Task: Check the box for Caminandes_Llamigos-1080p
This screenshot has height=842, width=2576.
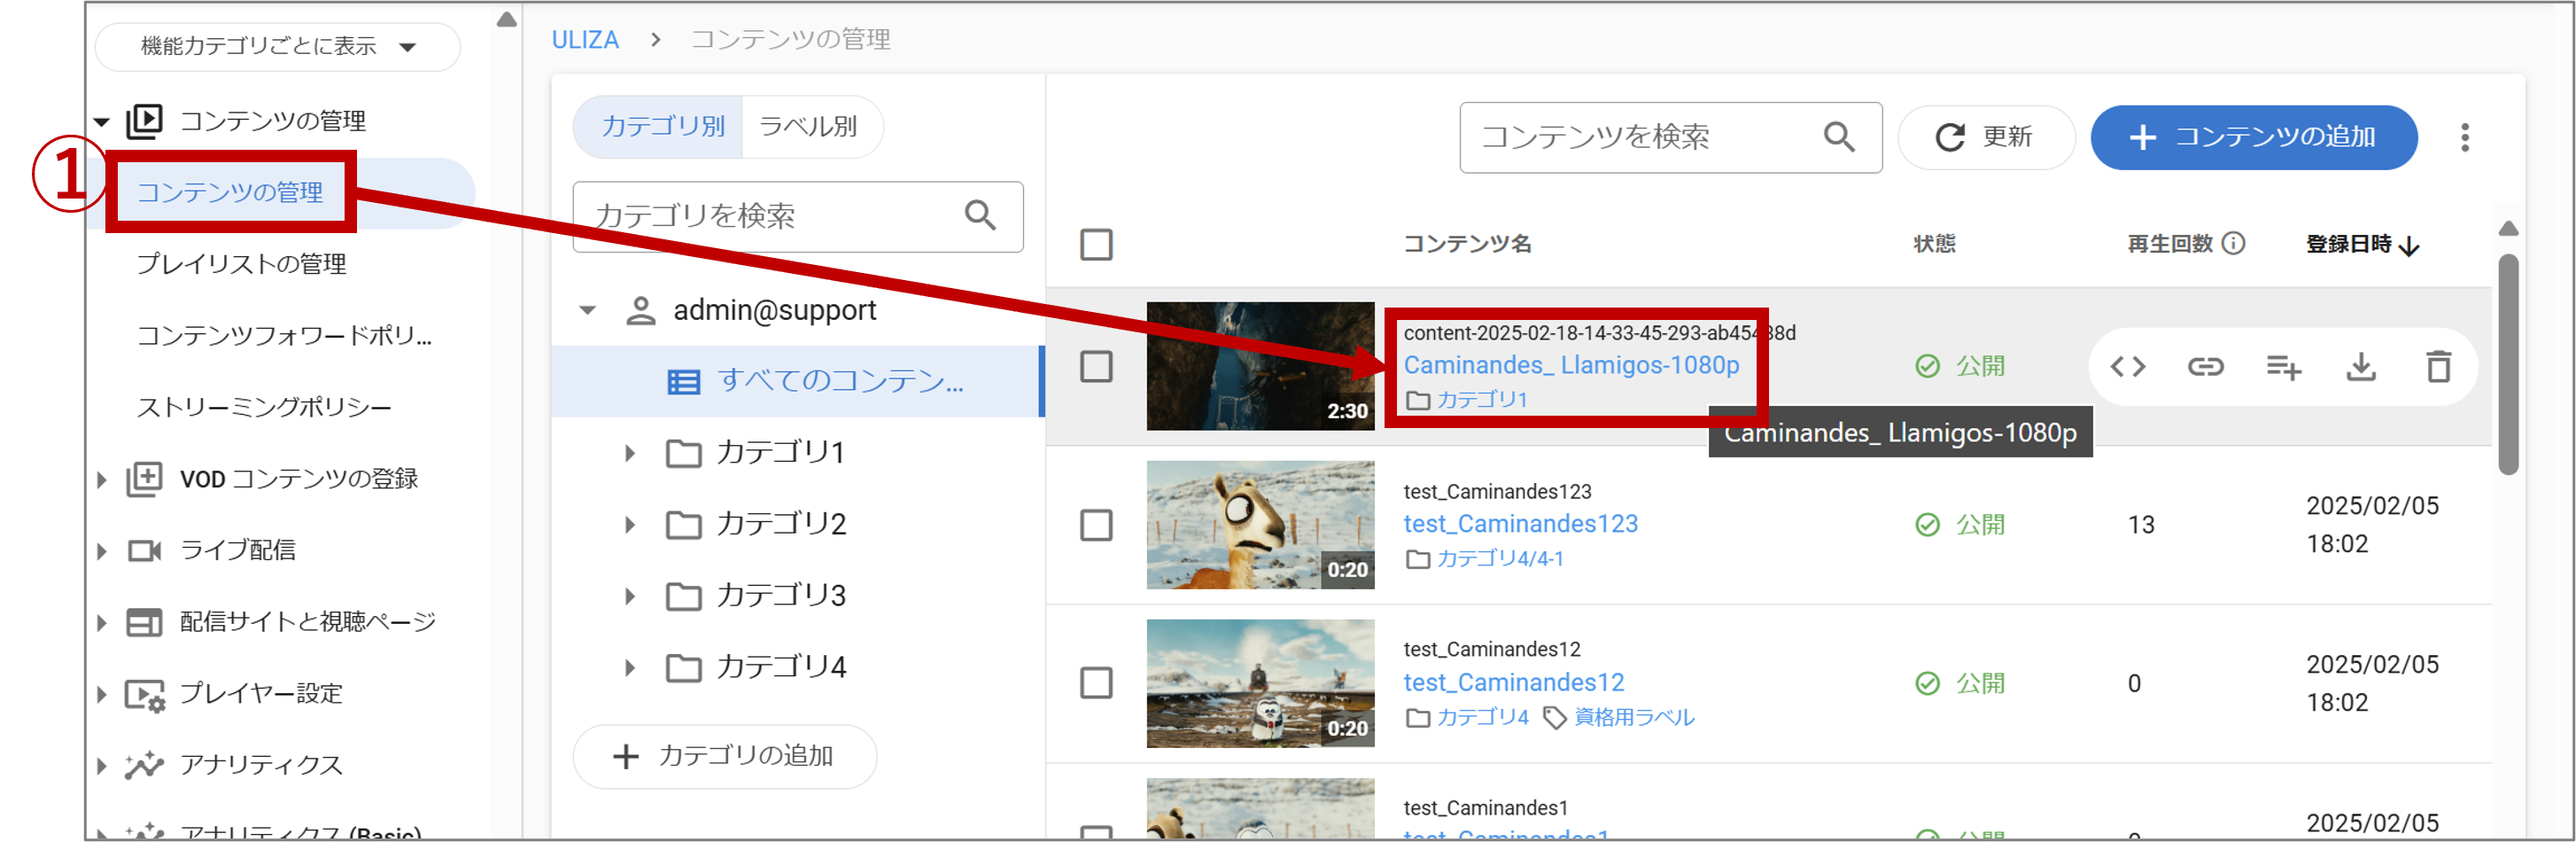Action: [1096, 367]
